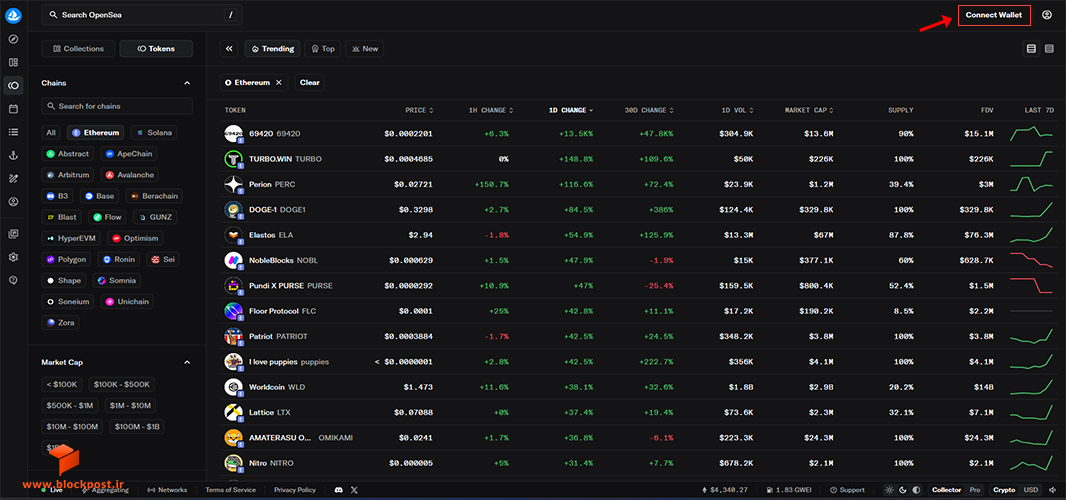Open the calendar icon in sidebar

[13, 109]
